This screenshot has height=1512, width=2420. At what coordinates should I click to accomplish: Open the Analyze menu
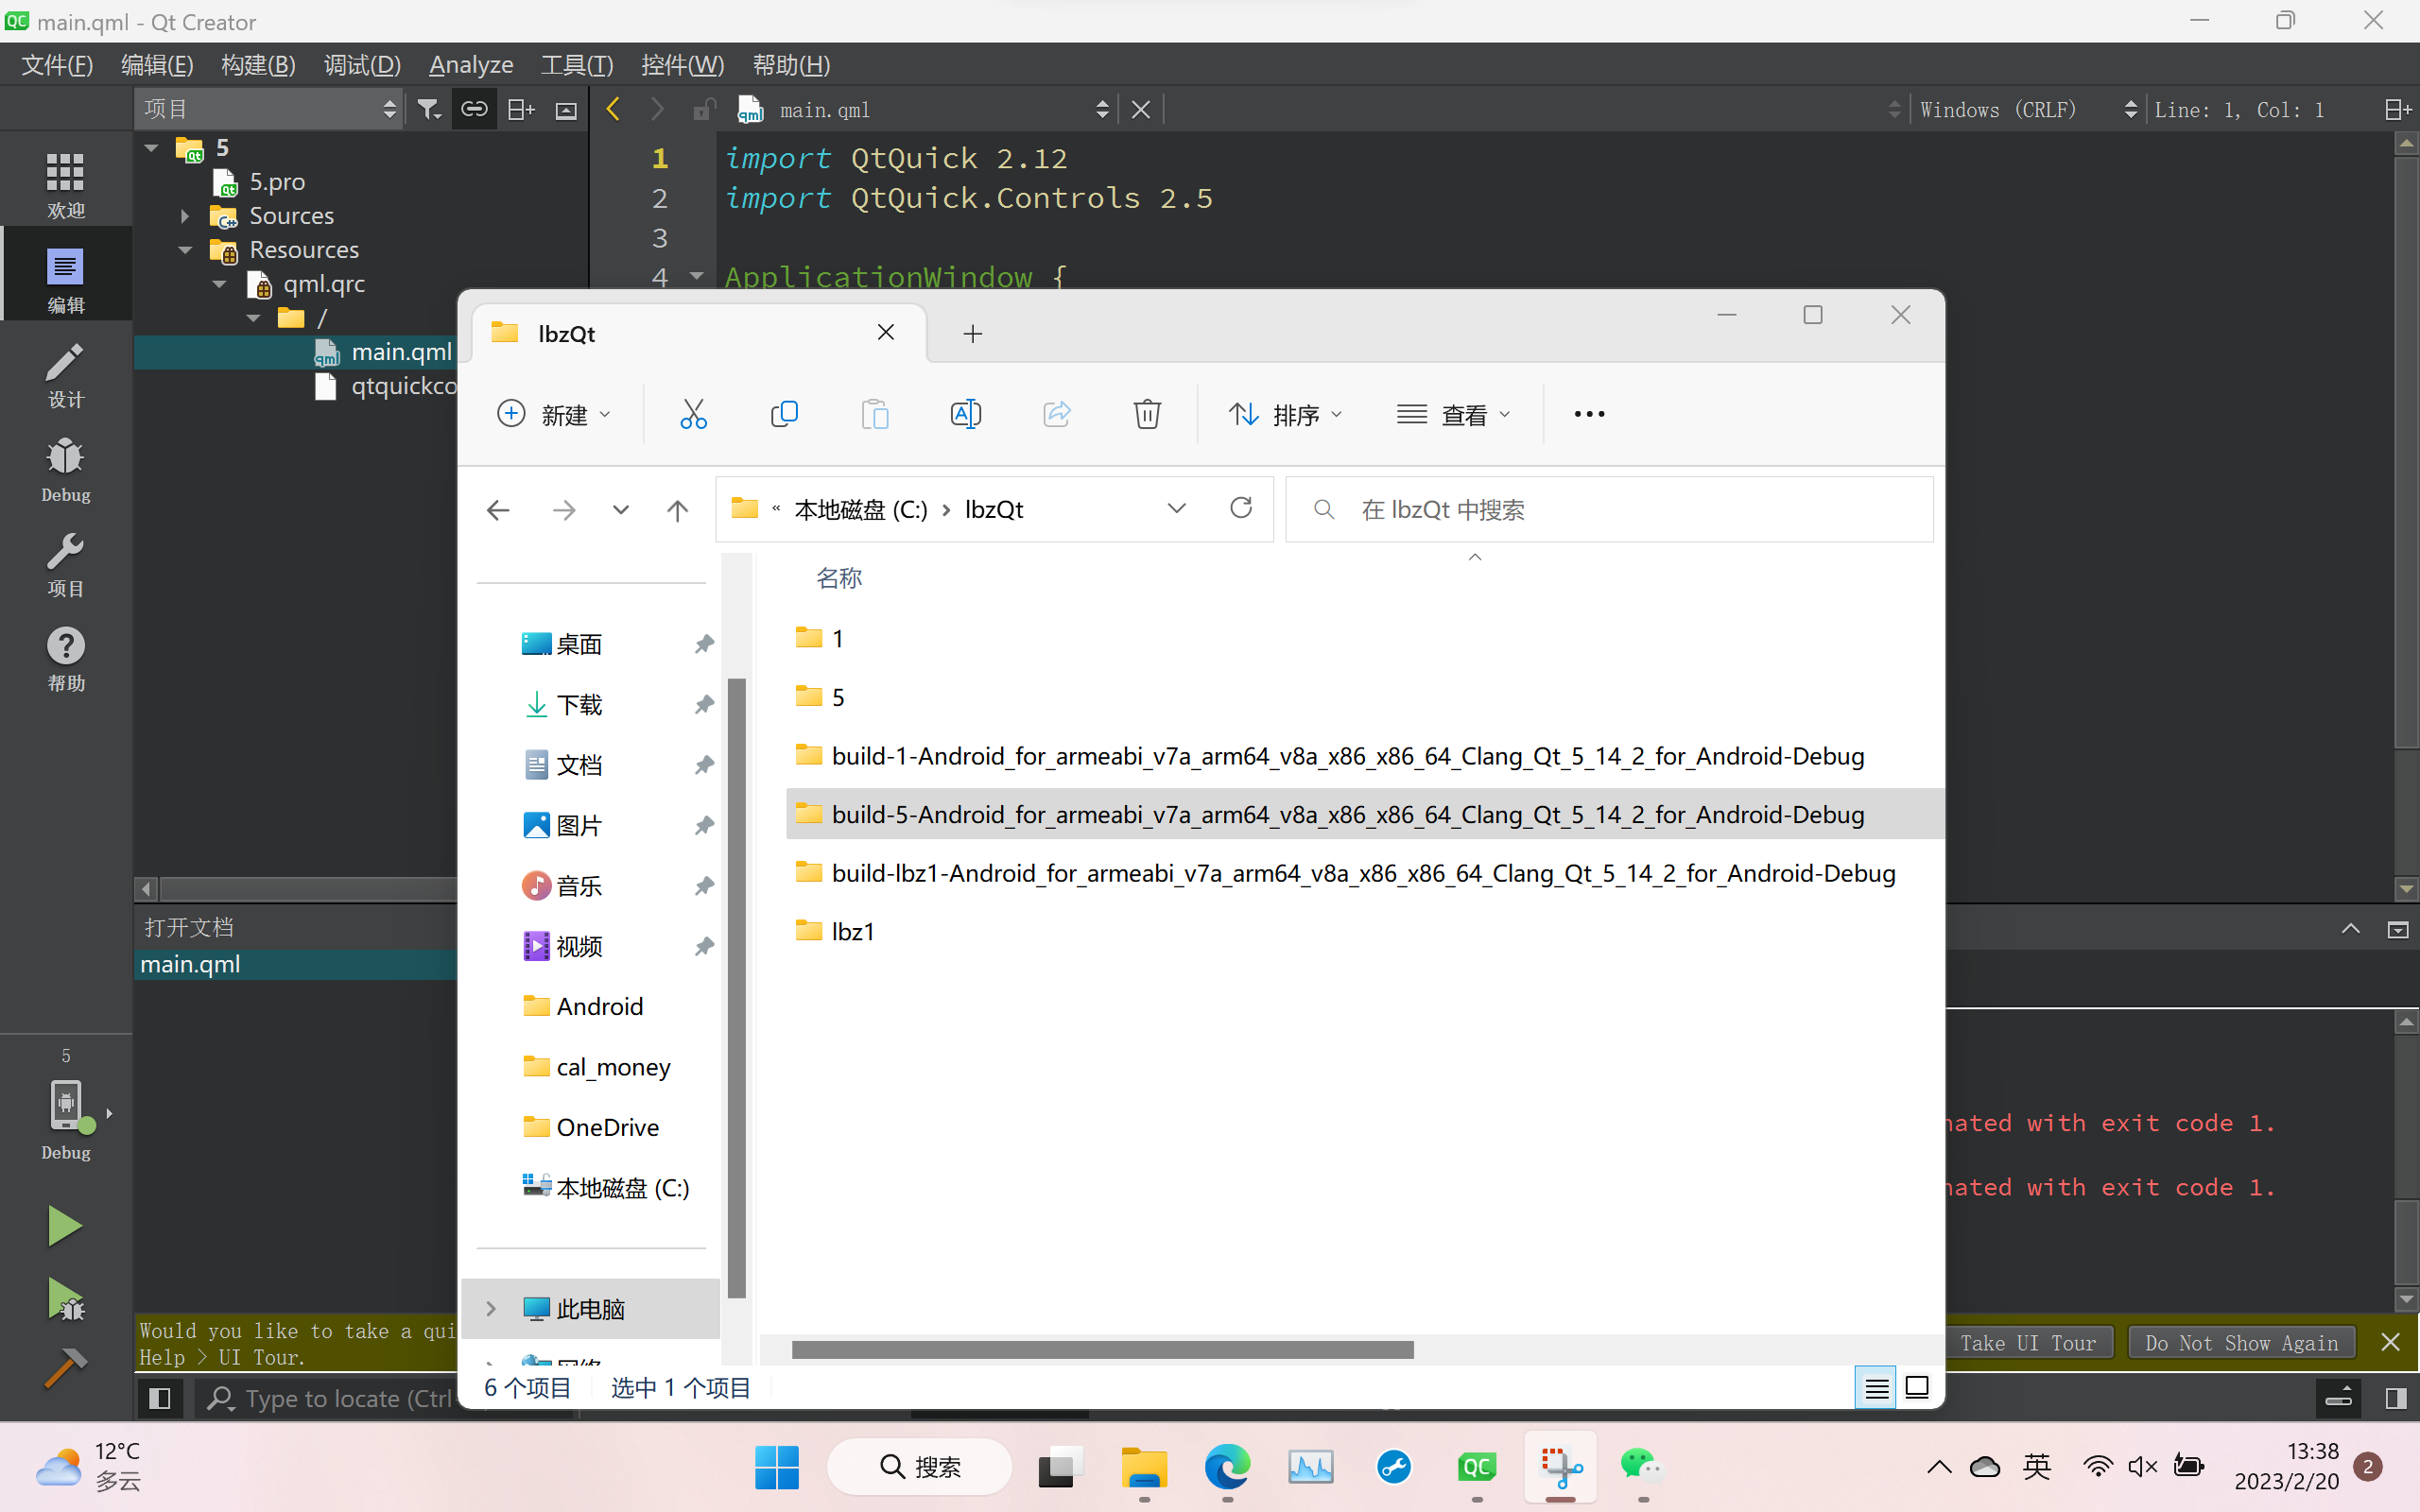[470, 64]
